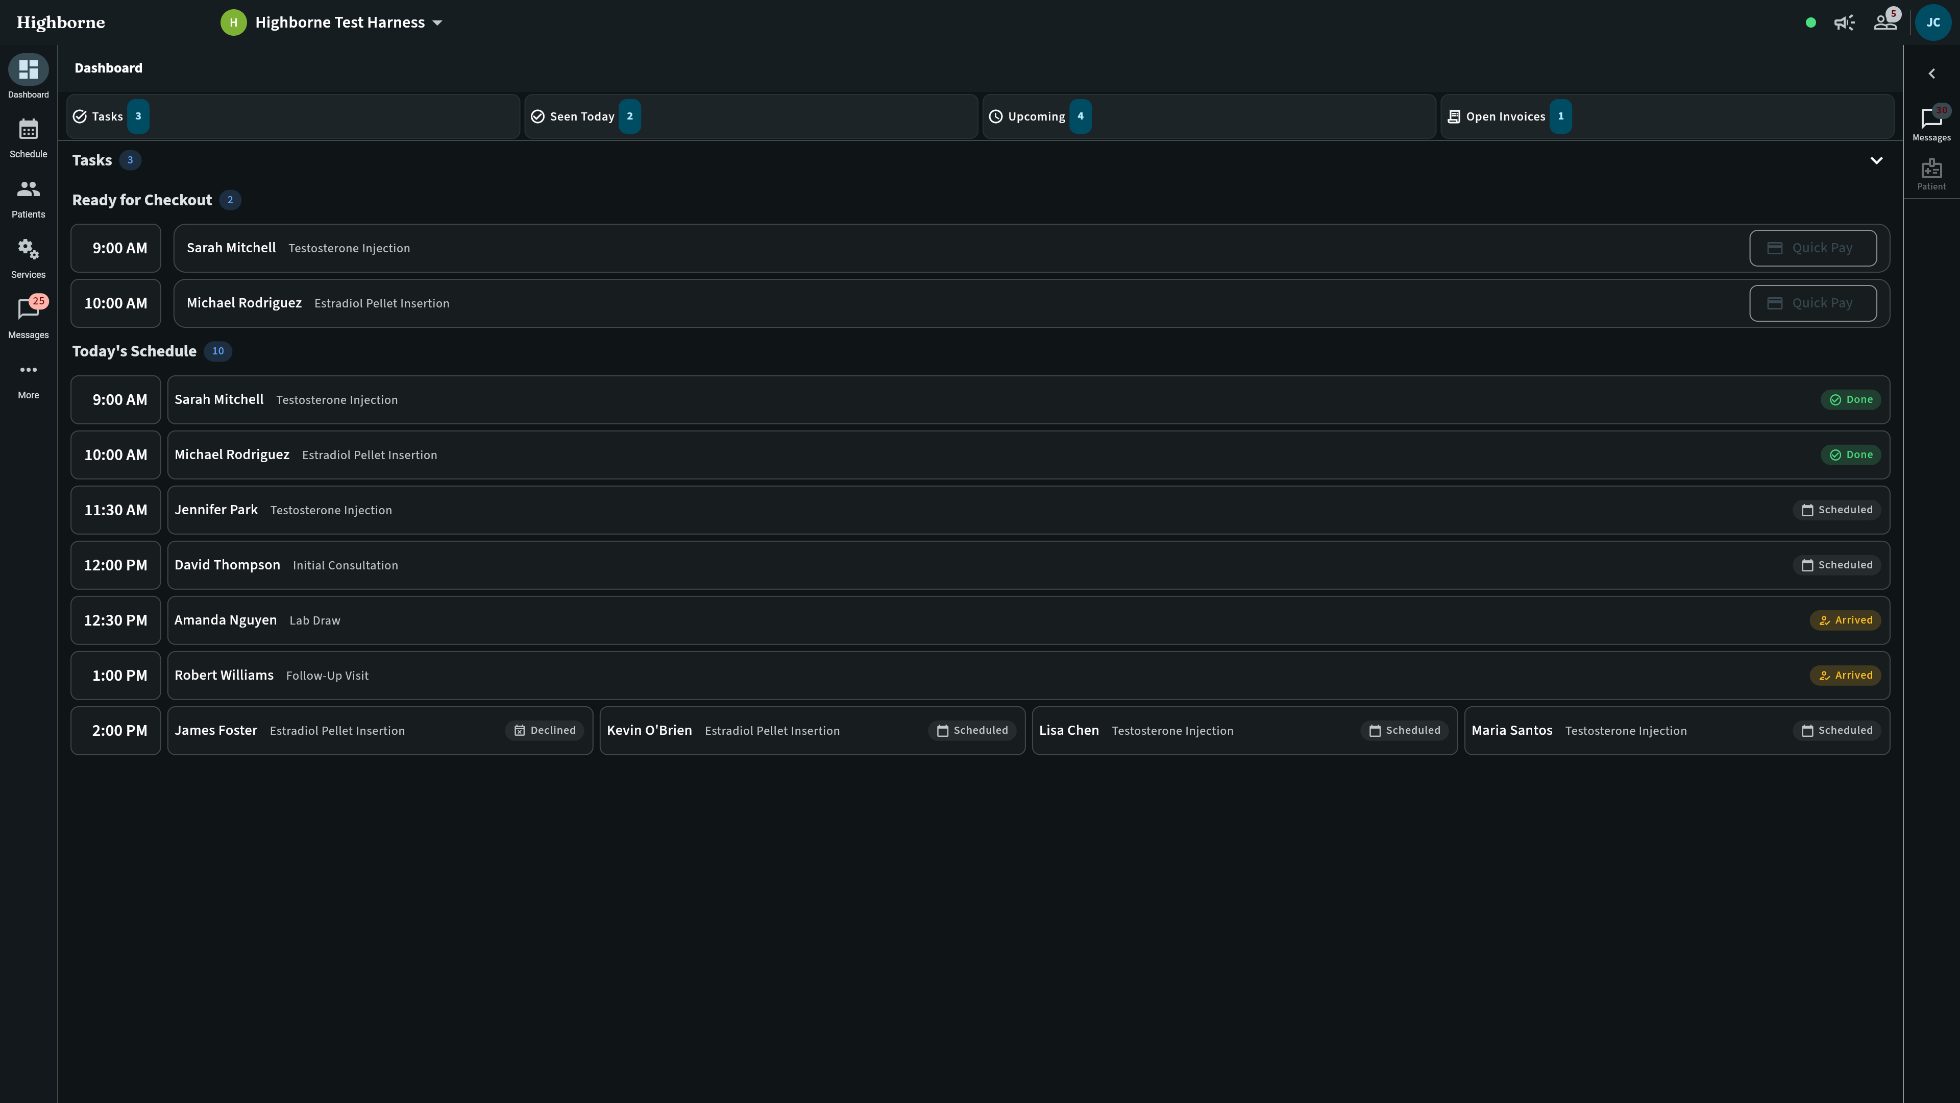Open Messages in right panel

pos(1931,123)
